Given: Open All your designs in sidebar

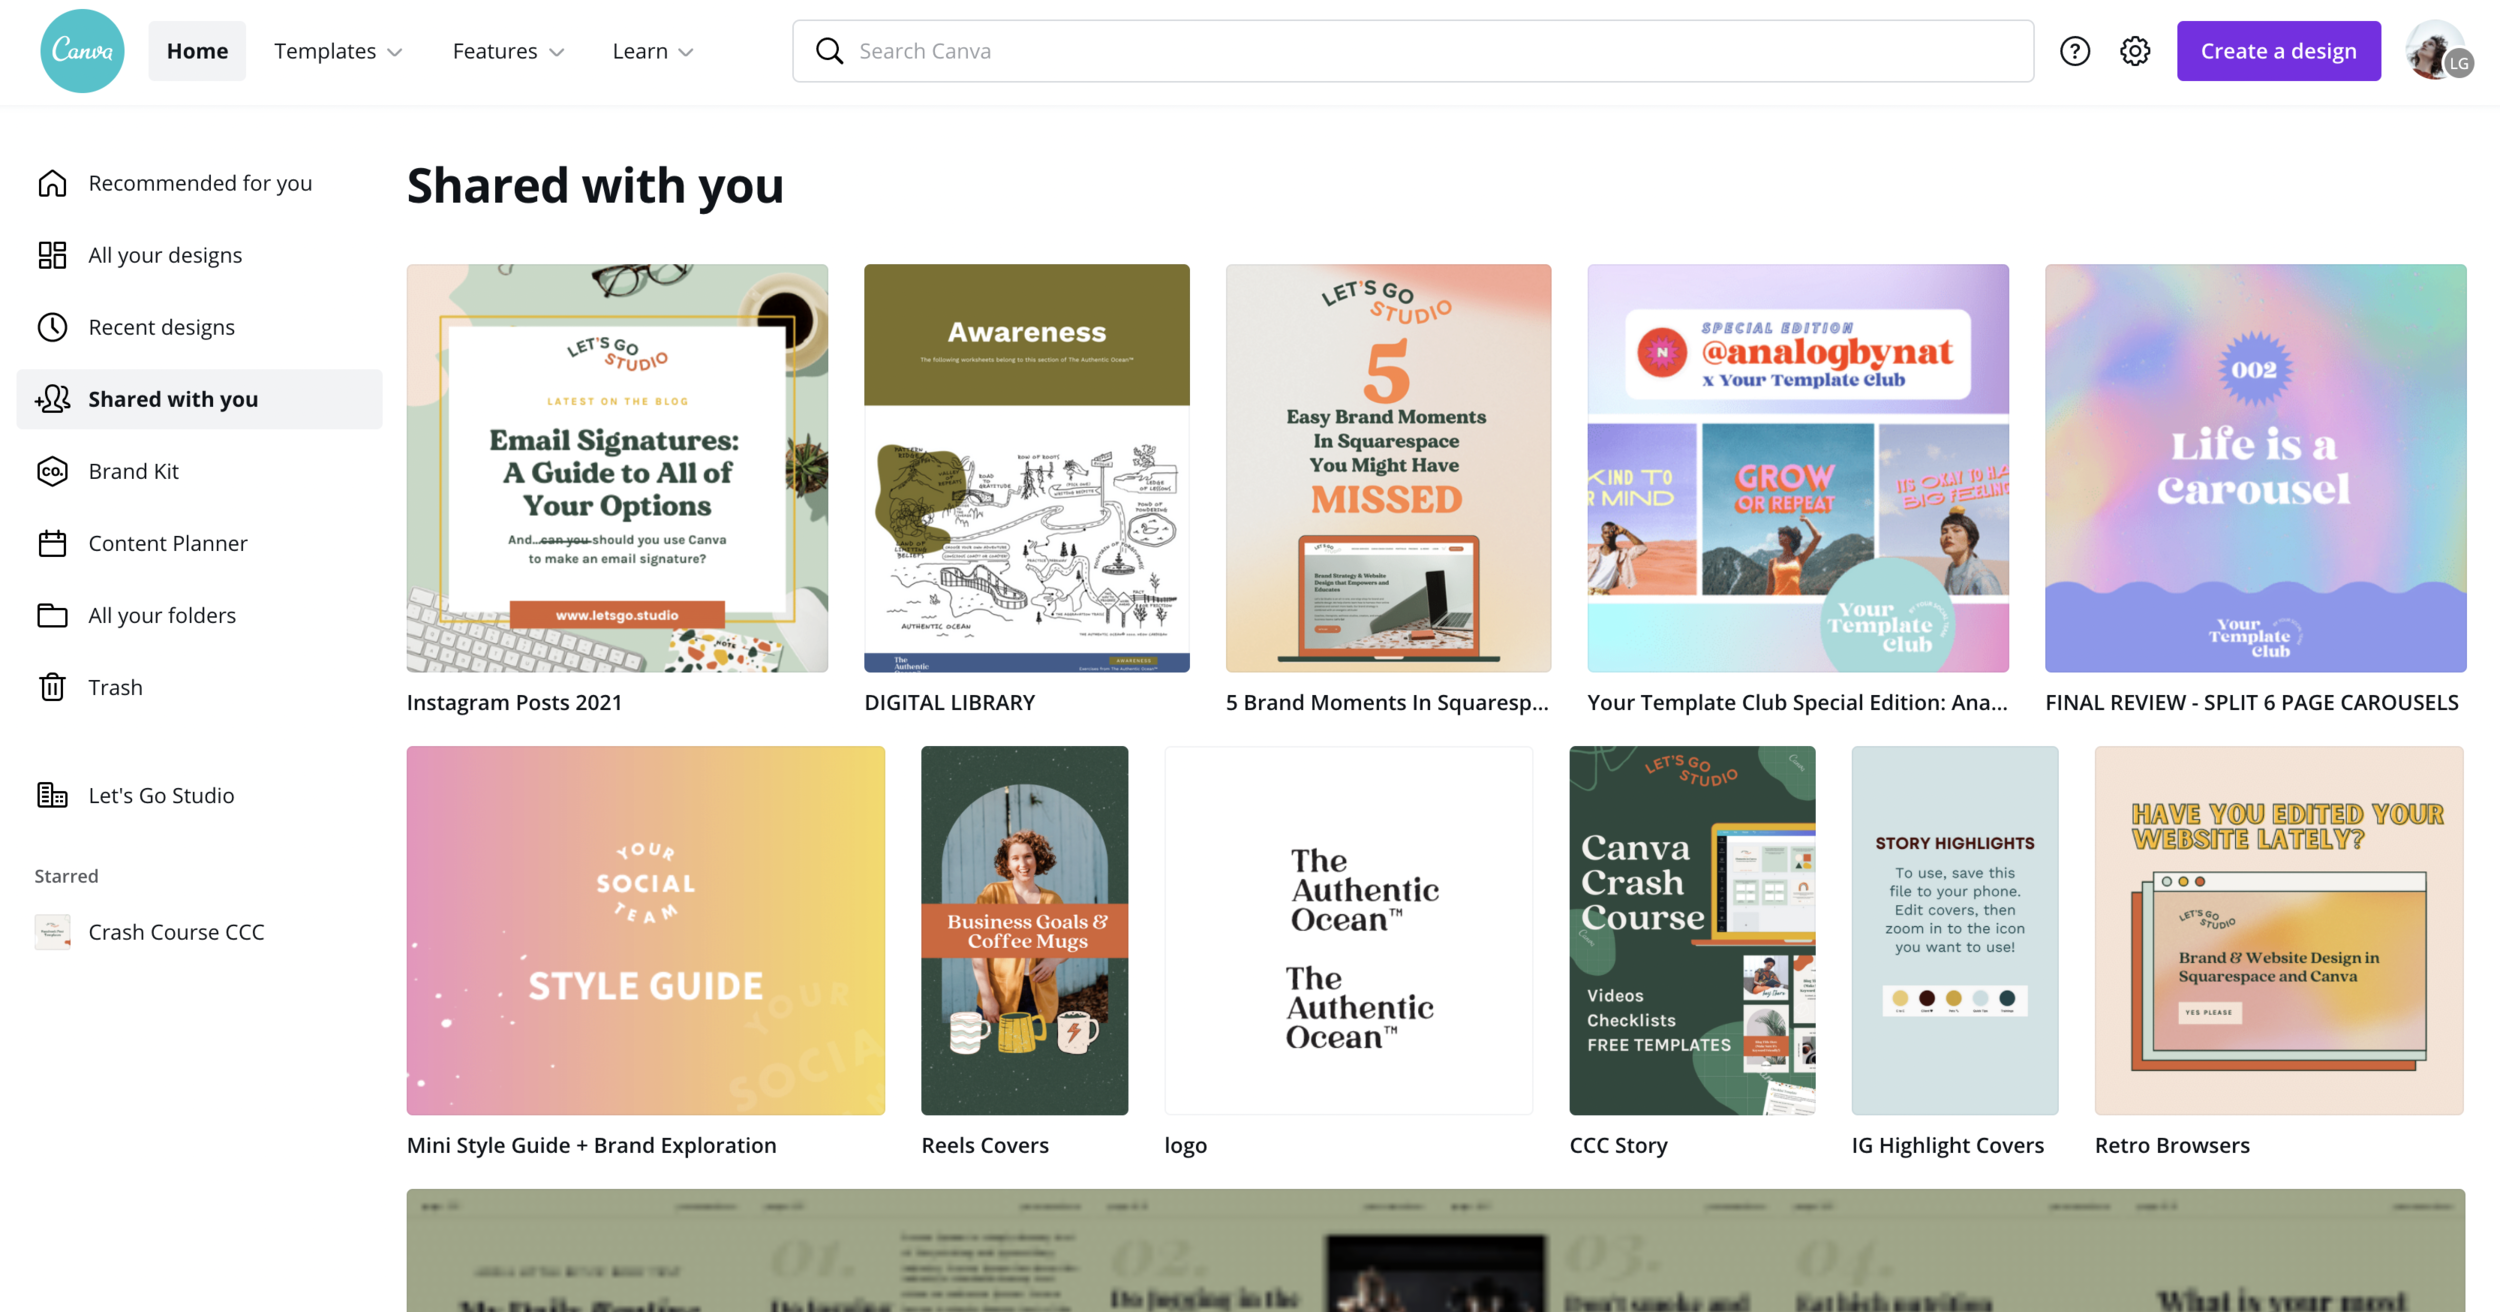Looking at the screenshot, I should [165, 255].
